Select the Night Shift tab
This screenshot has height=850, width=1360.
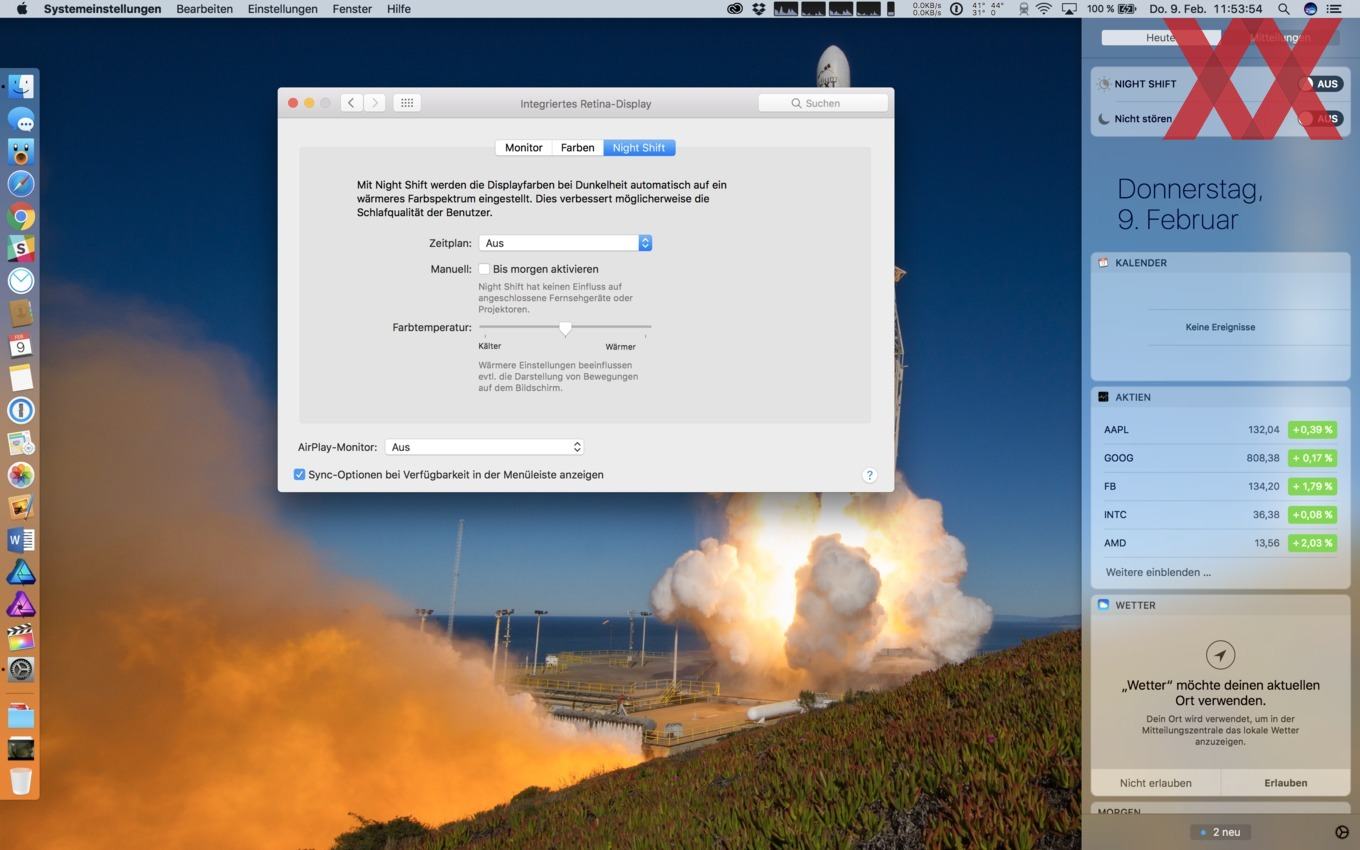coord(639,147)
